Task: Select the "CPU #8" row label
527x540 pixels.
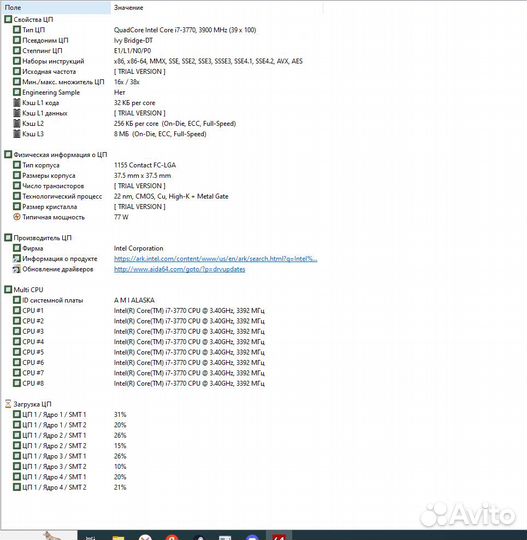Action: [33, 383]
